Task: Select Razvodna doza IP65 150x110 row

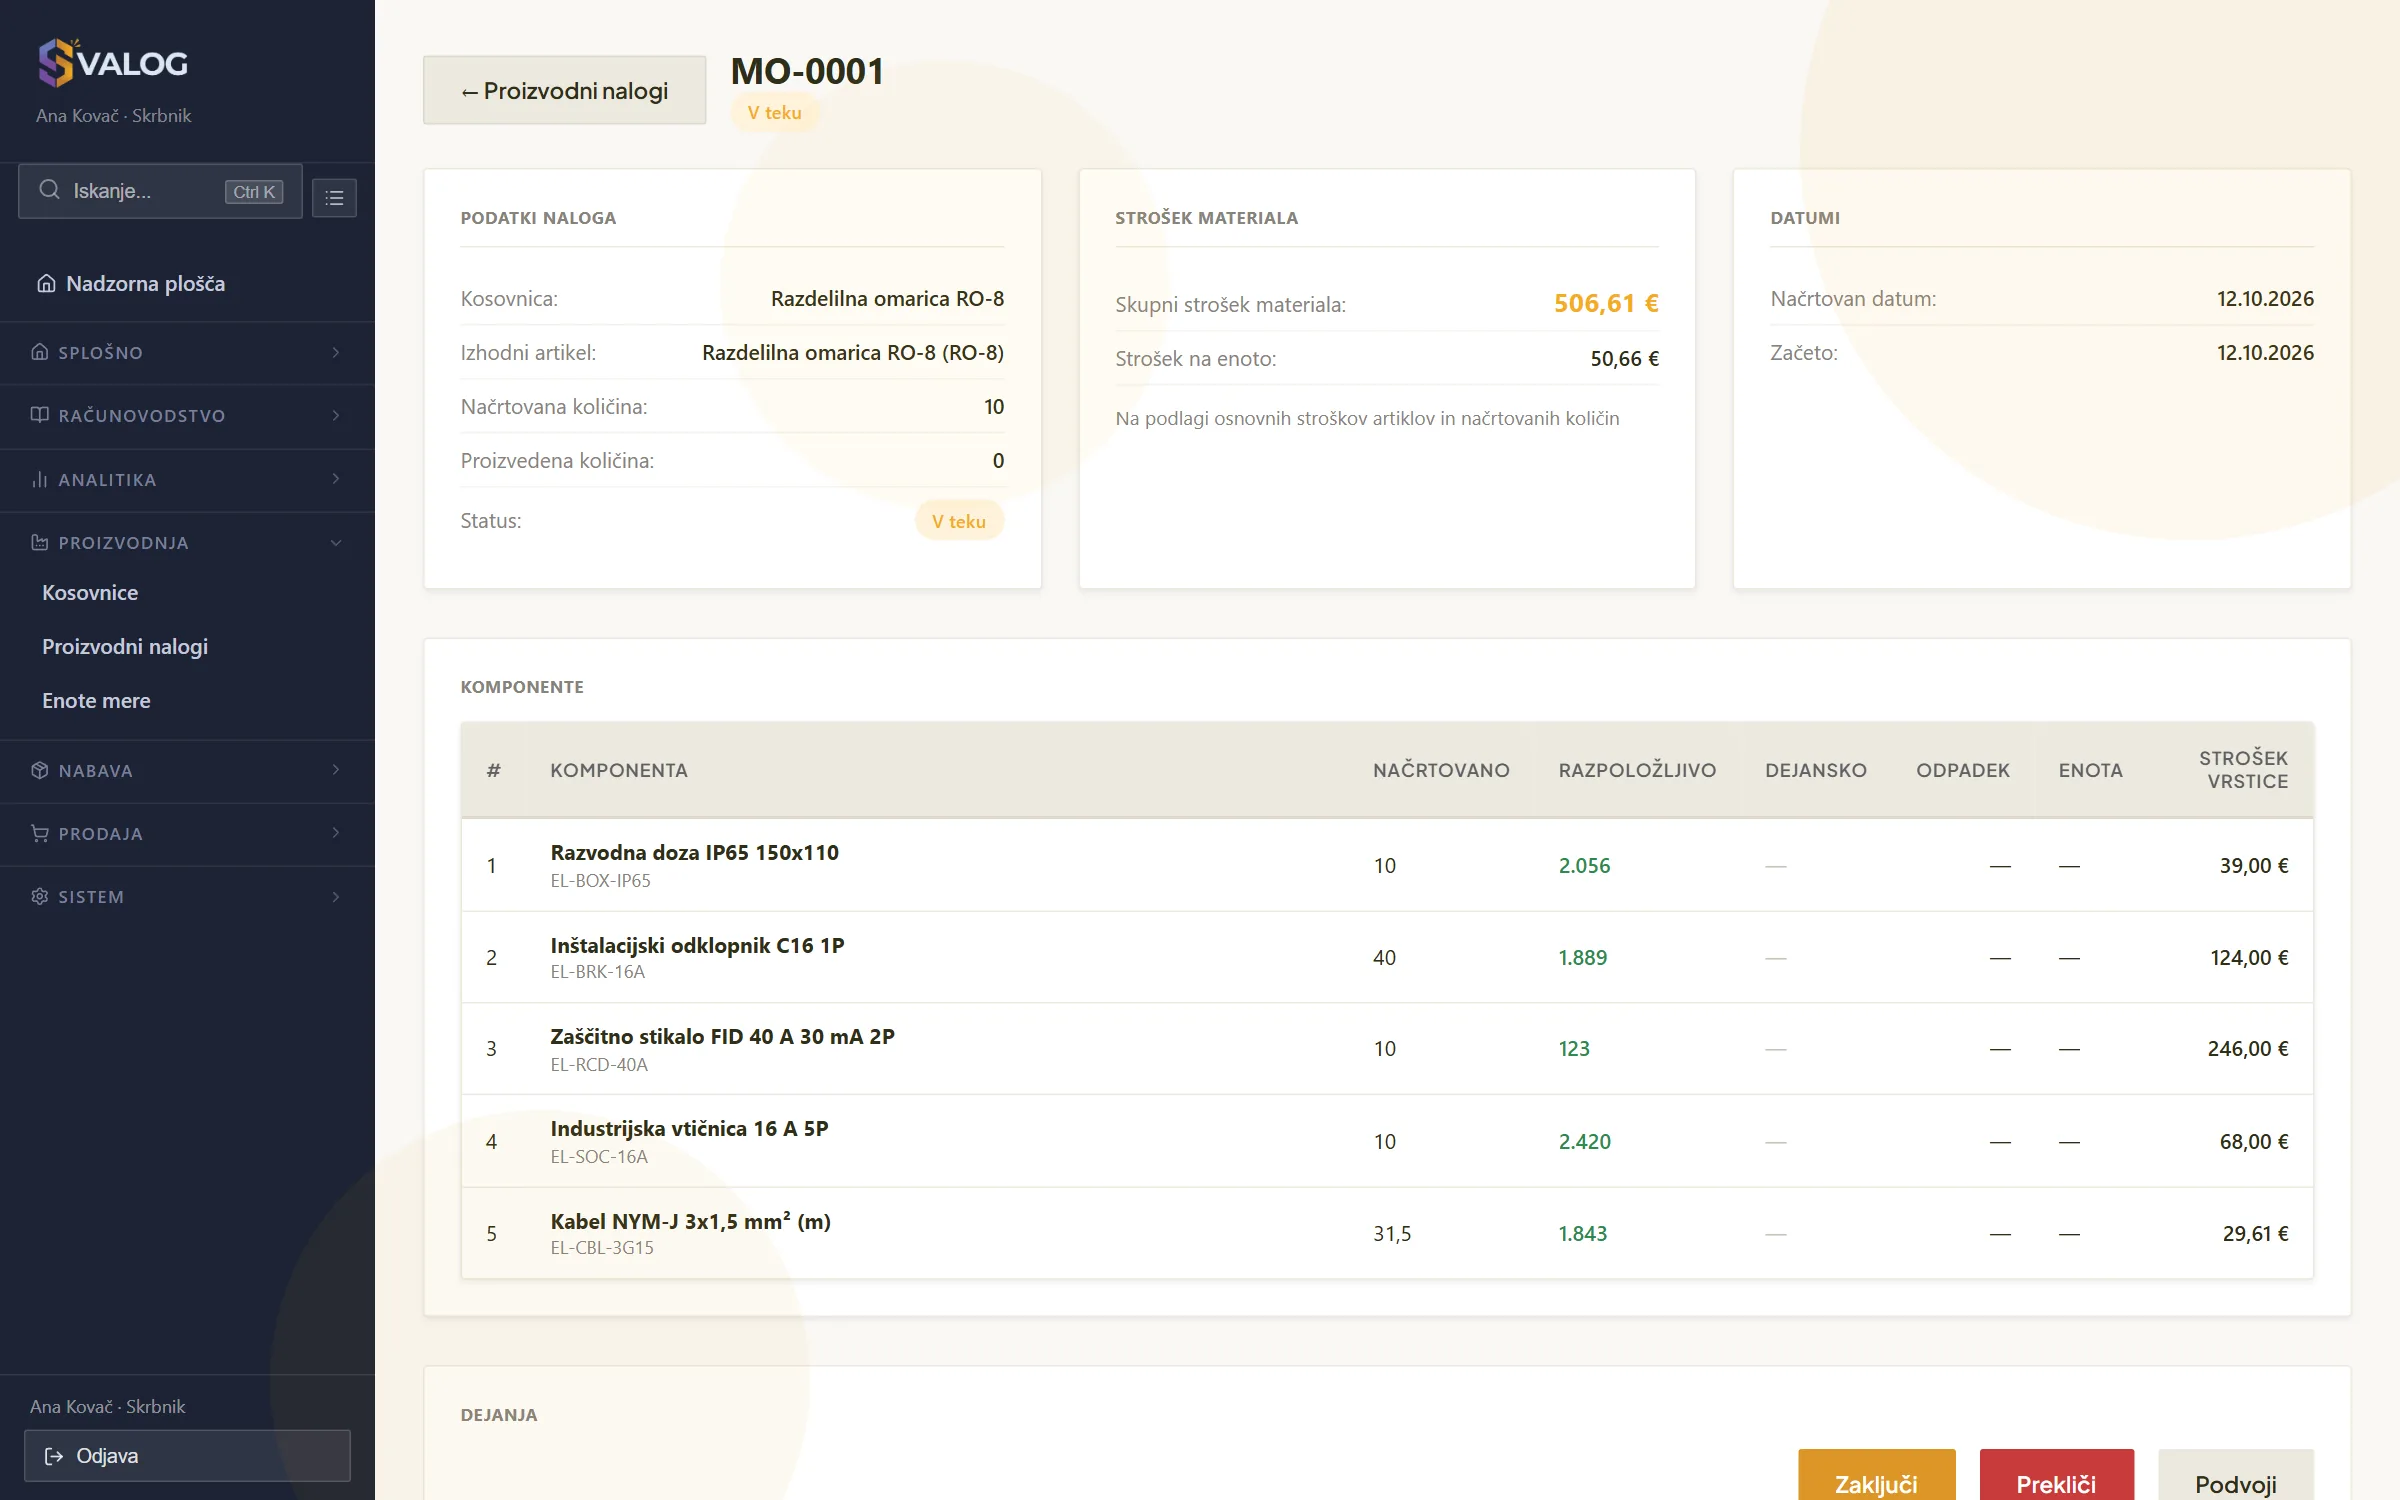Action: click(x=1387, y=865)
